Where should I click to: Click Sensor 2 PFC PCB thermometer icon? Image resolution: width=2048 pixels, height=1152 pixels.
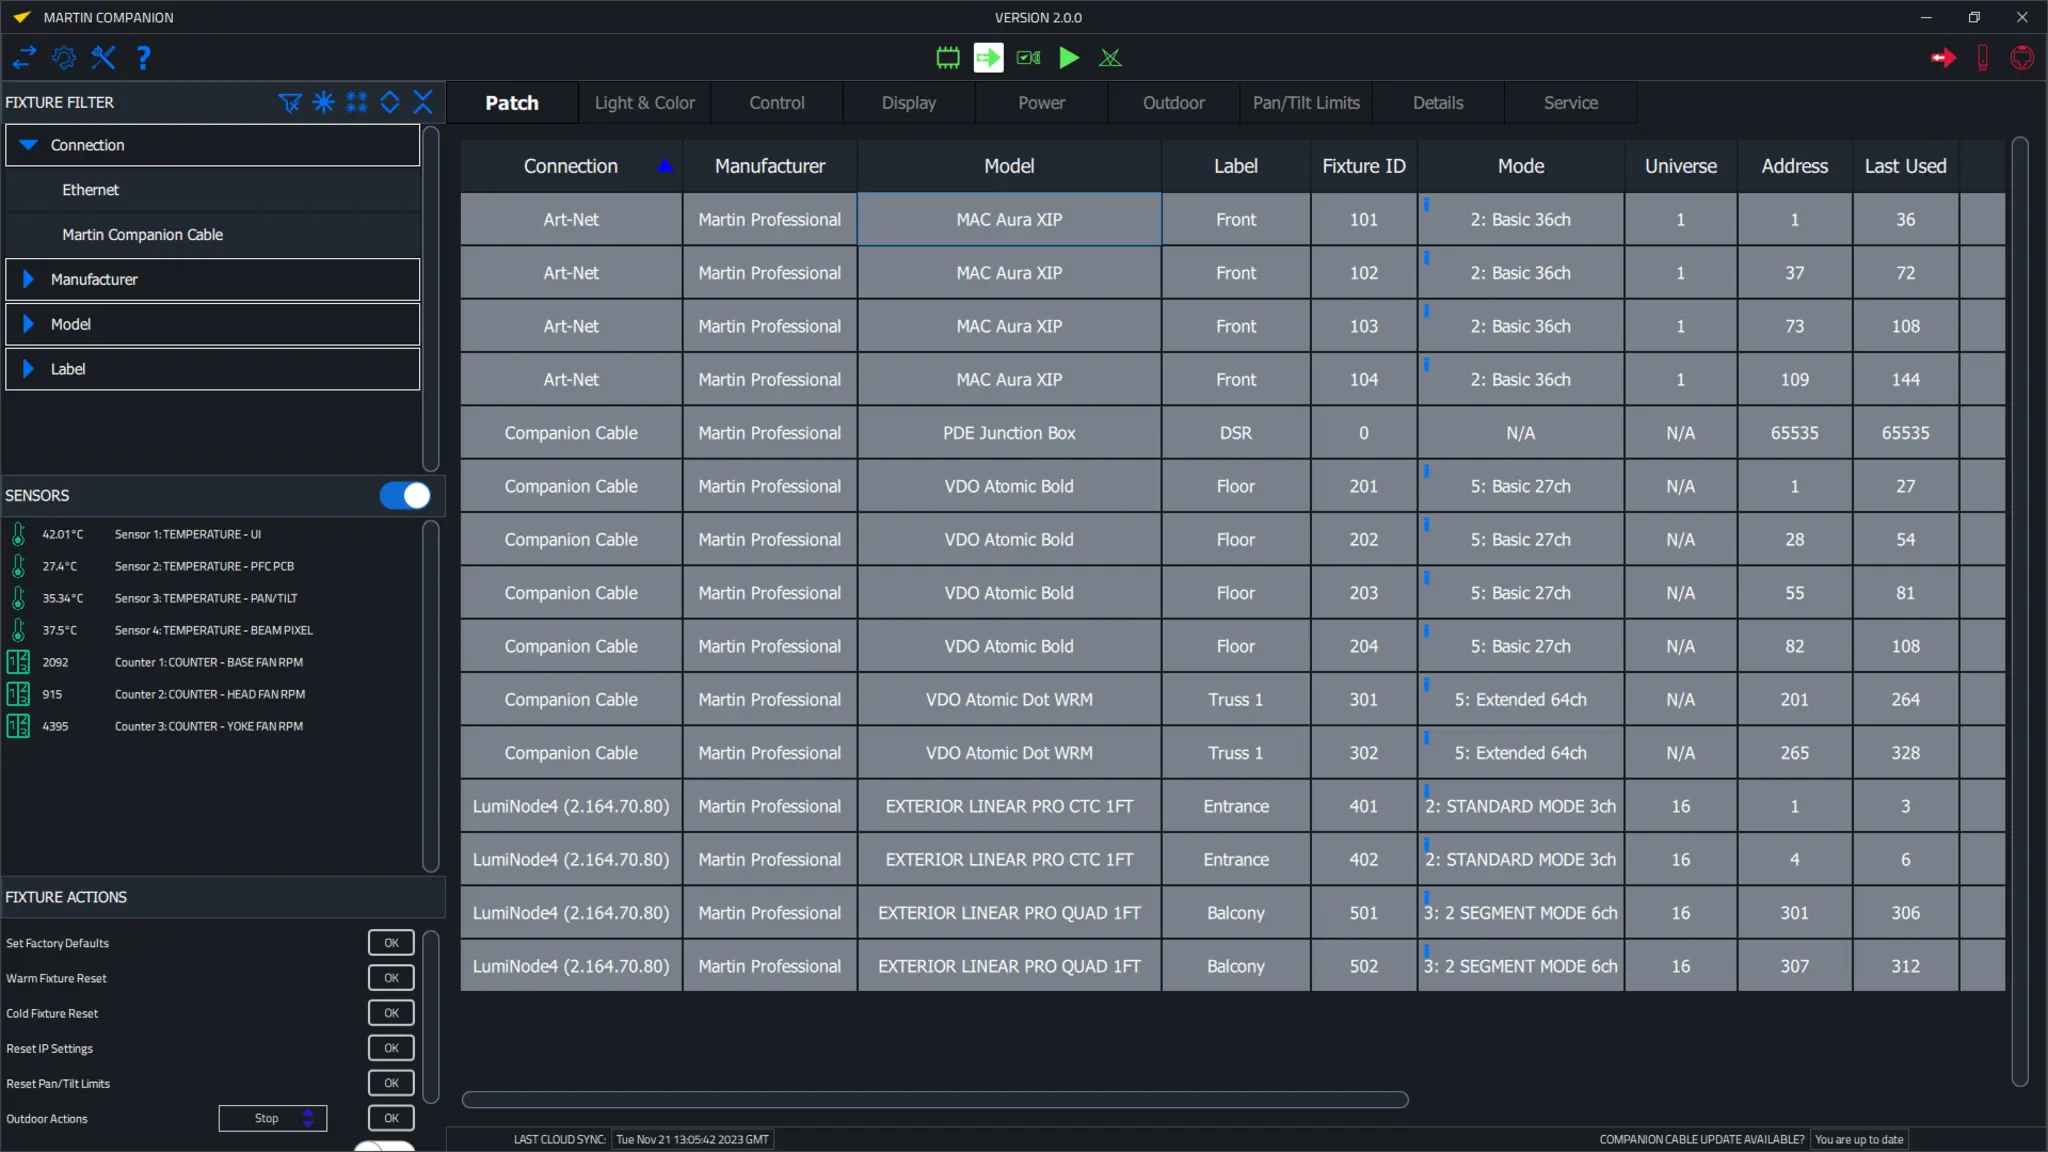(x=18, y=566)
